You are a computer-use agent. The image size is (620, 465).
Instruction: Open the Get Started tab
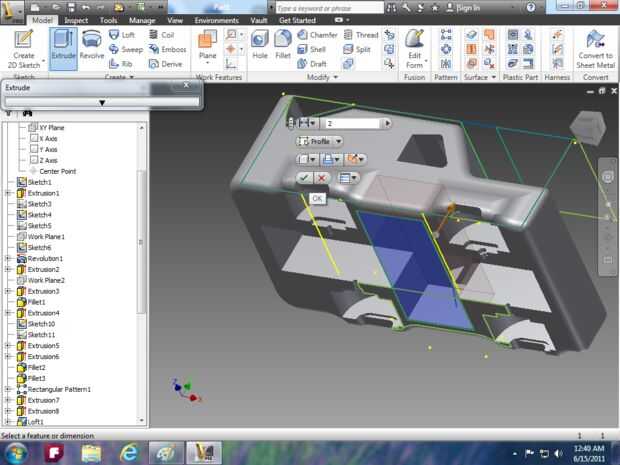pos(297,20)
